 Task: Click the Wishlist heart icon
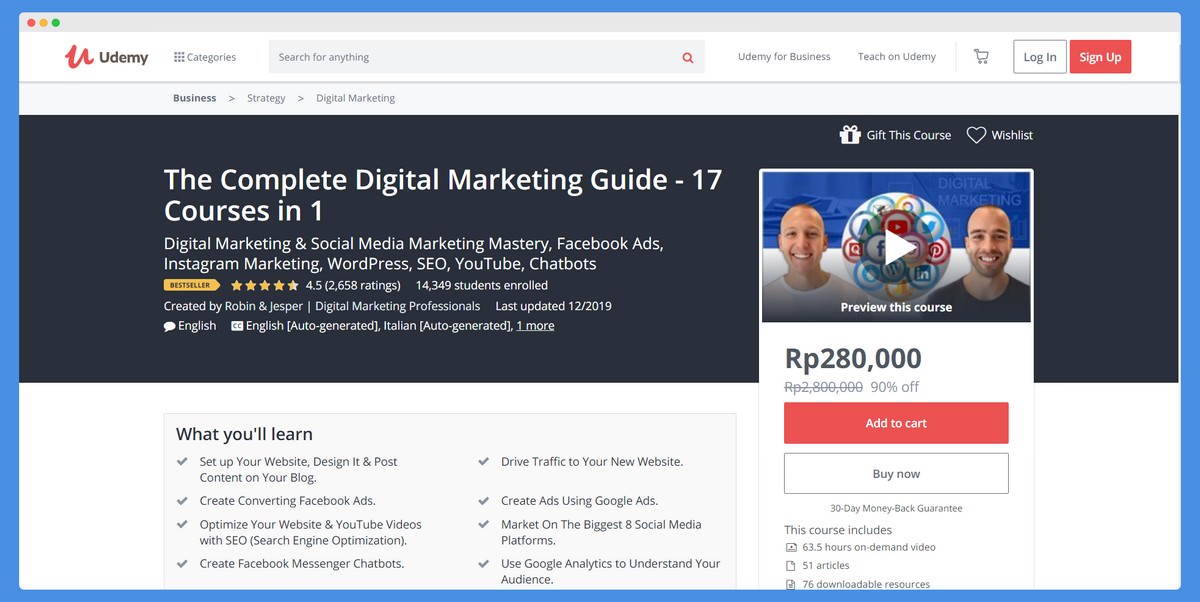(x=976, y=135)
